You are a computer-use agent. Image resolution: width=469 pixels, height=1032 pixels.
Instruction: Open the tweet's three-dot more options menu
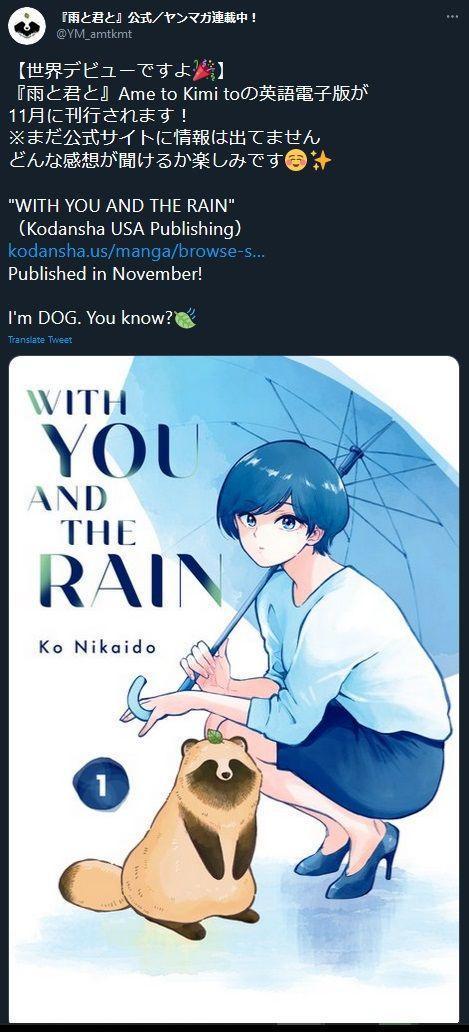coord(452,17)
